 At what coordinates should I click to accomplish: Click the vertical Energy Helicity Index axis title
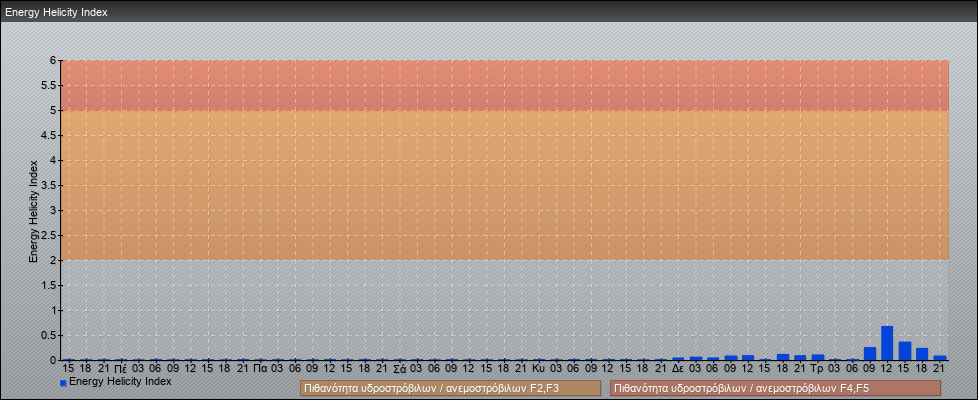coord(33,210)
